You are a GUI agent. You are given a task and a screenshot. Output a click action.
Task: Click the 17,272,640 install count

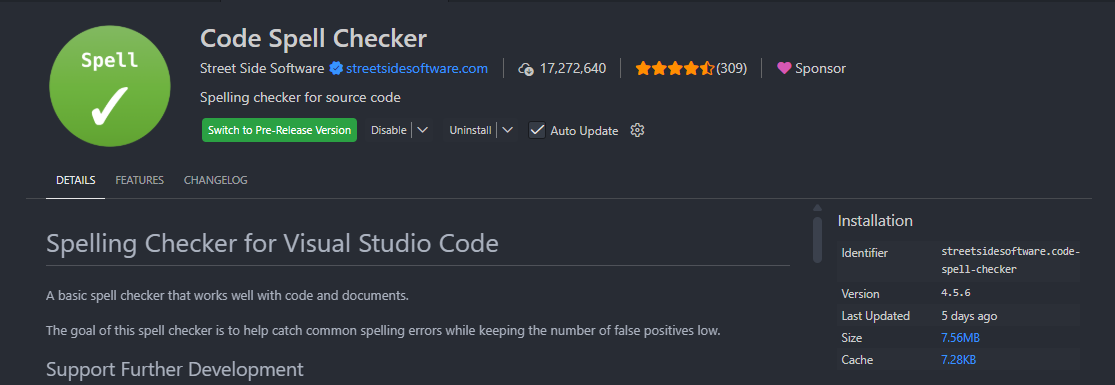tap(572, 69)
